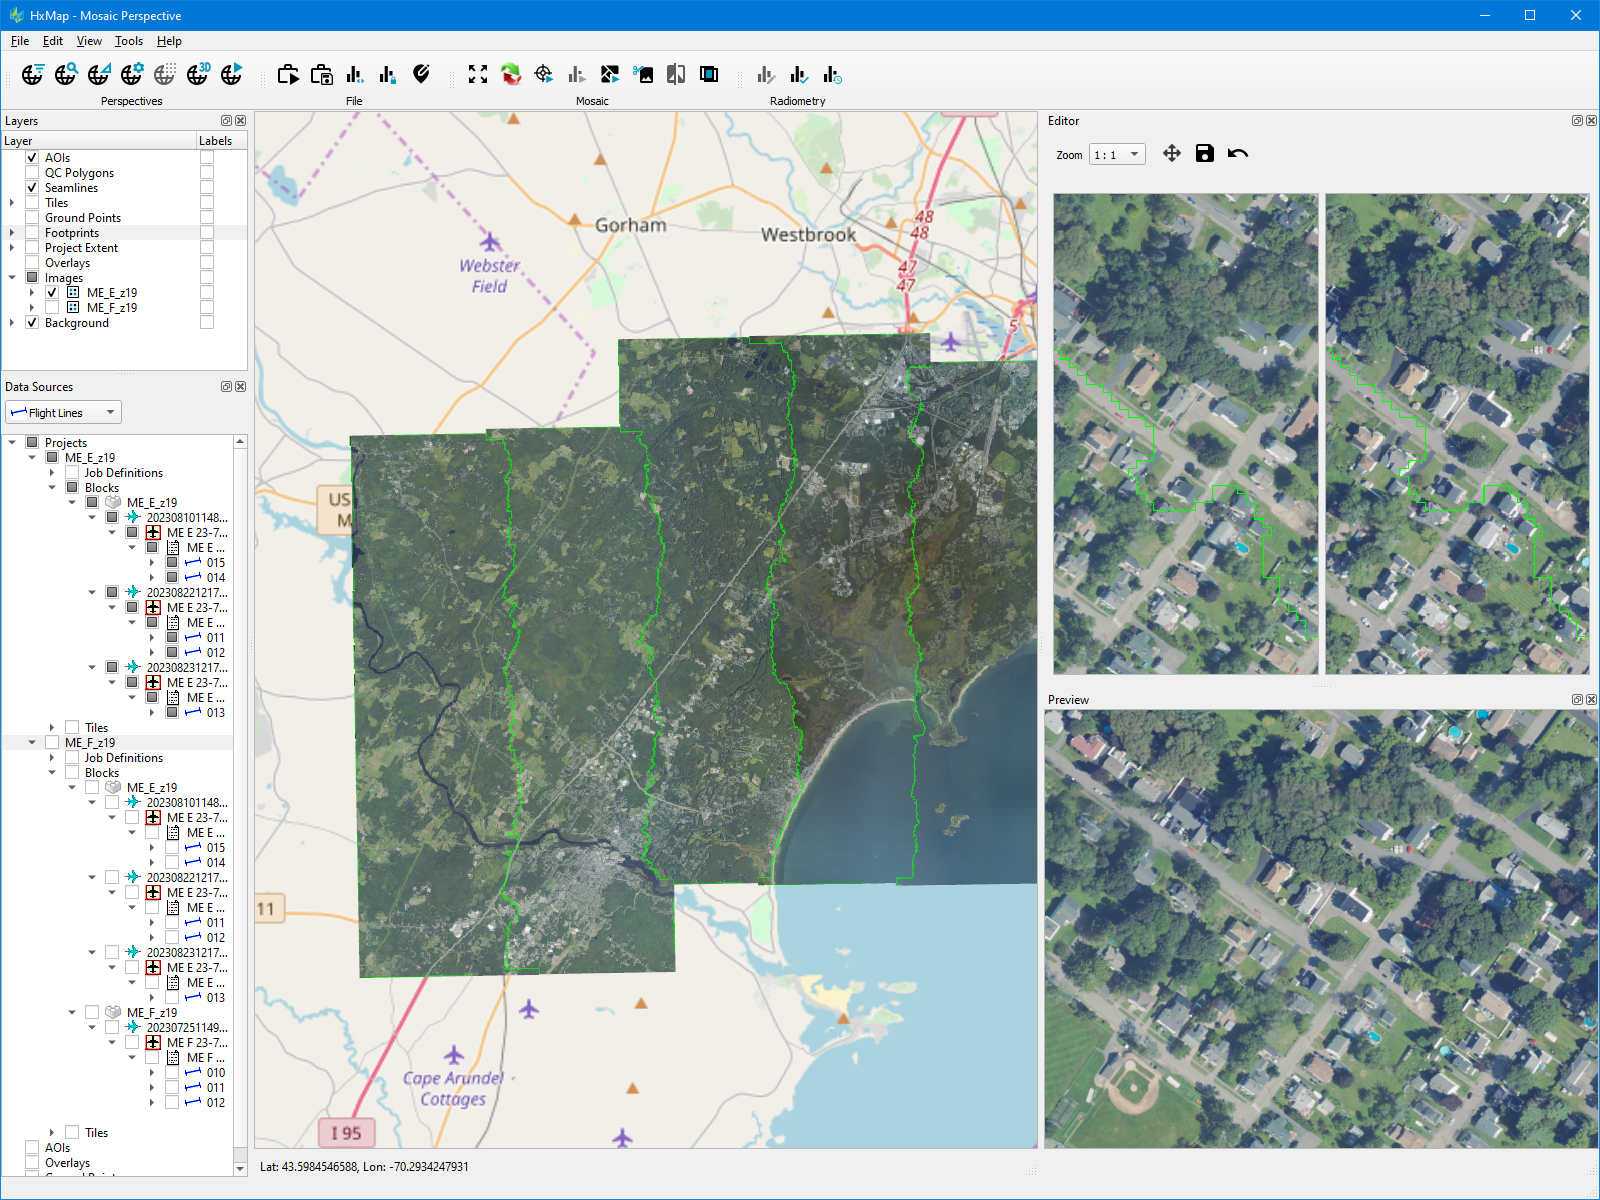This screenshot has height=1200, width=1600.
Task: Uncheck the Seamlines layer checkbox
Action: tap(32, 188)
